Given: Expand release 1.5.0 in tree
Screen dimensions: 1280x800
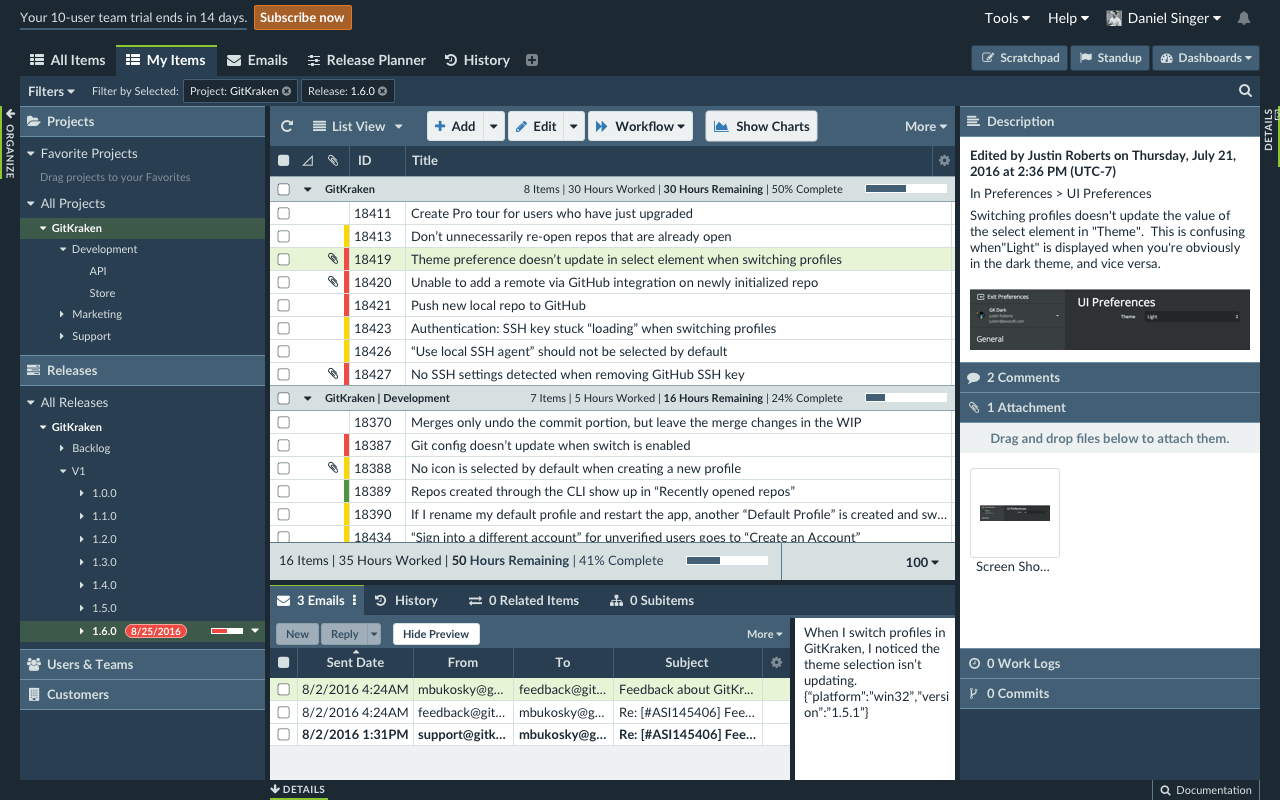Looking at the screenshot, I should (82, 608).
